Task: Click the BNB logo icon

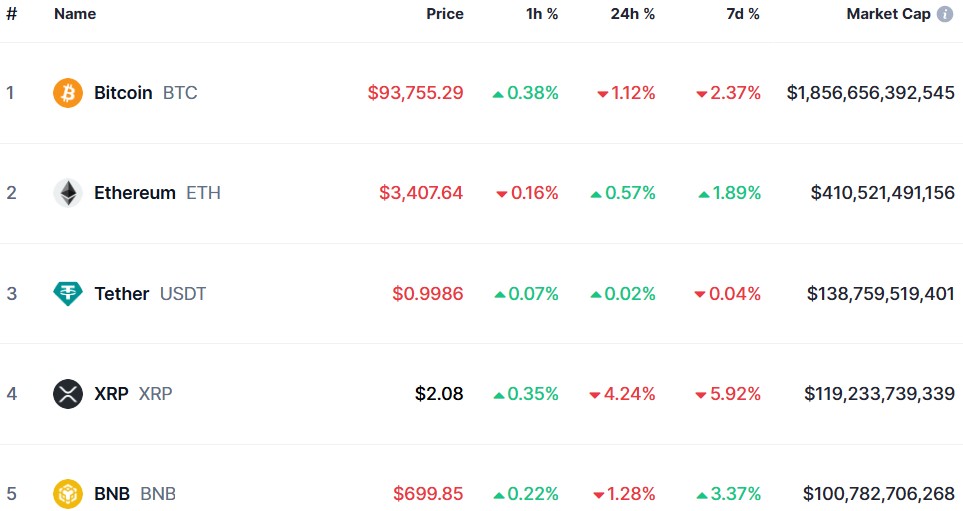Action: click(68, 494)
